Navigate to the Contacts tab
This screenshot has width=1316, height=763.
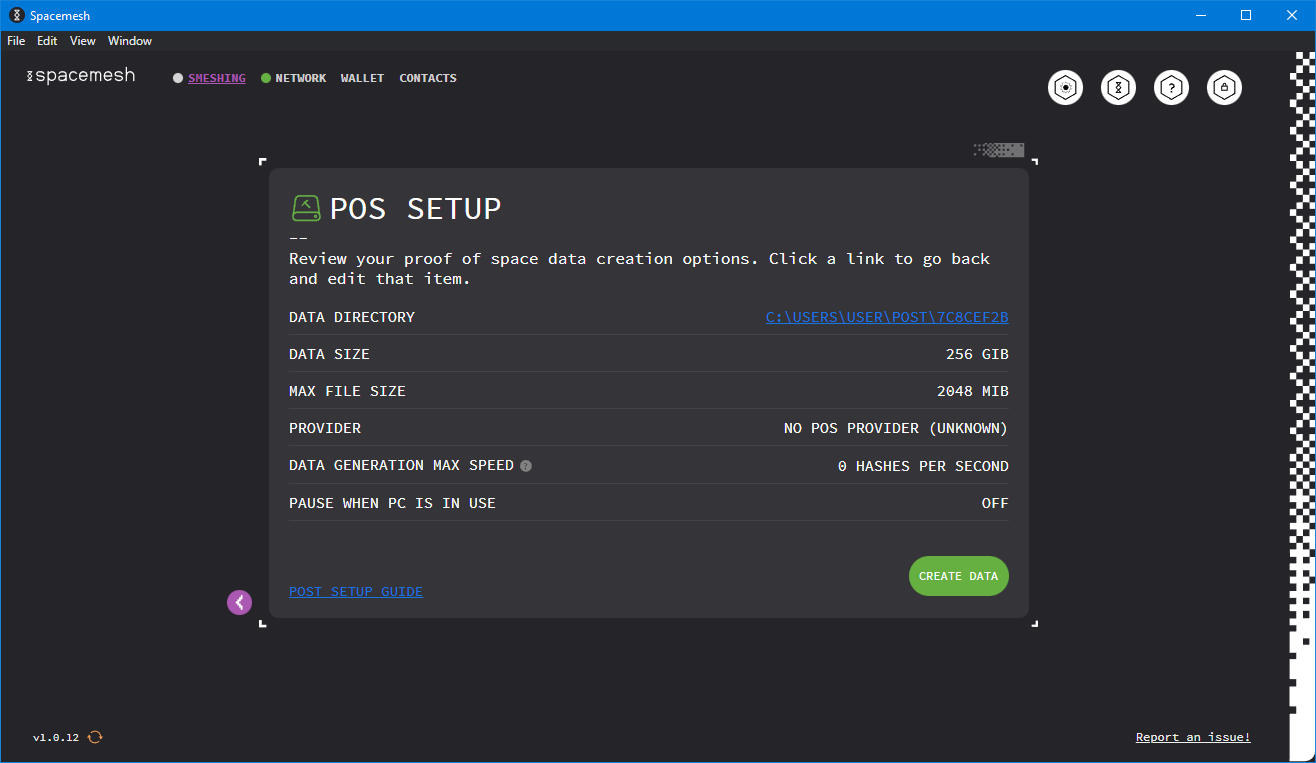[428, 78]
